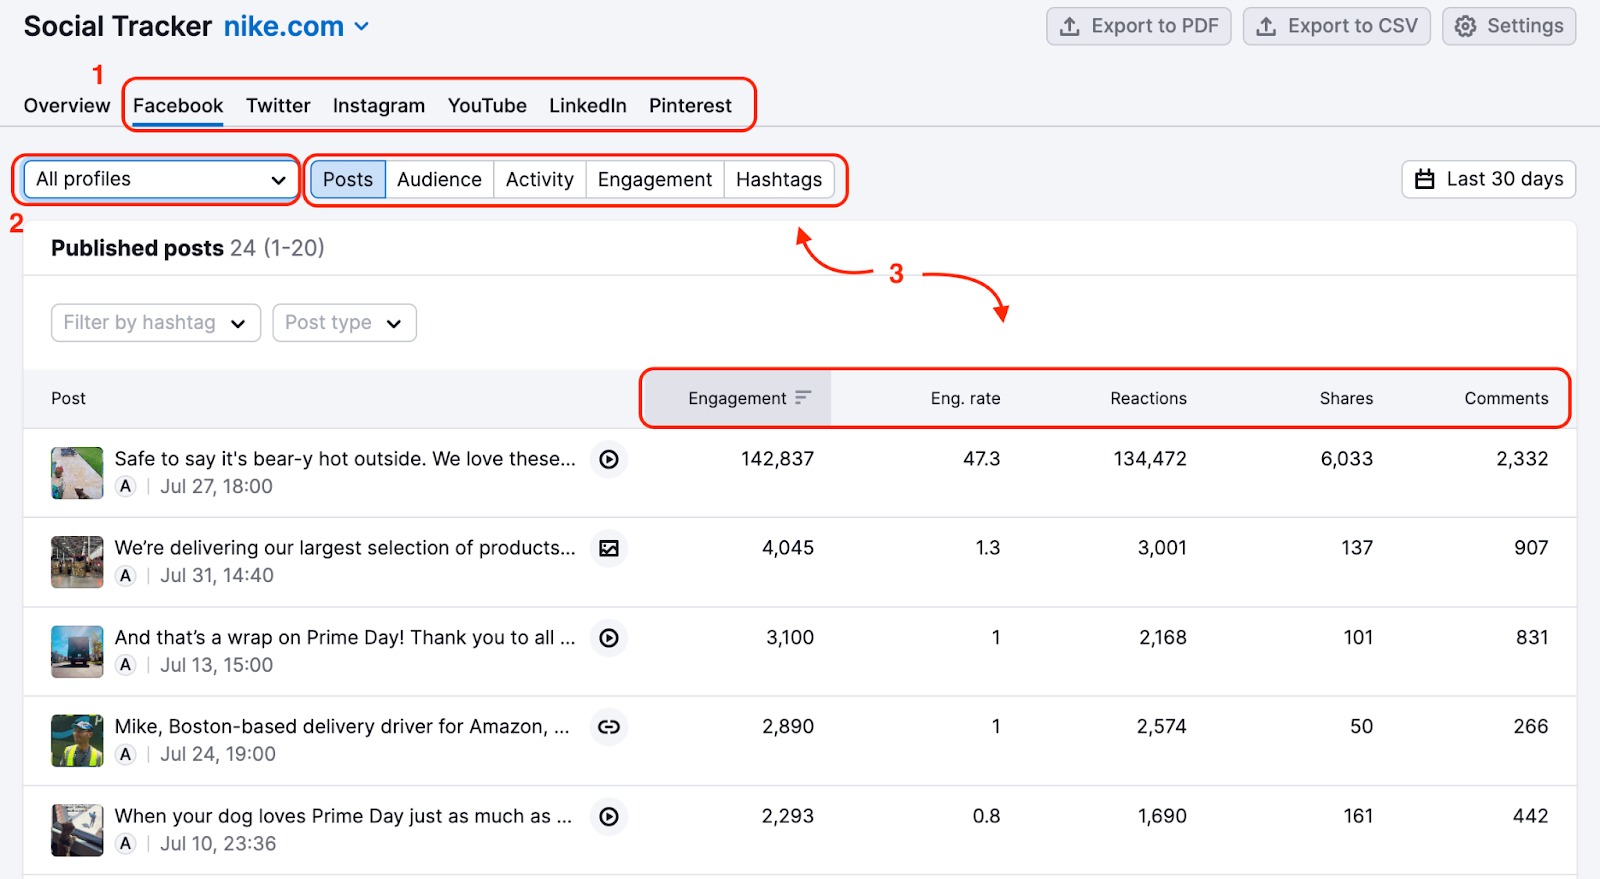Sort table by the Engagement column

pos(737,398)
